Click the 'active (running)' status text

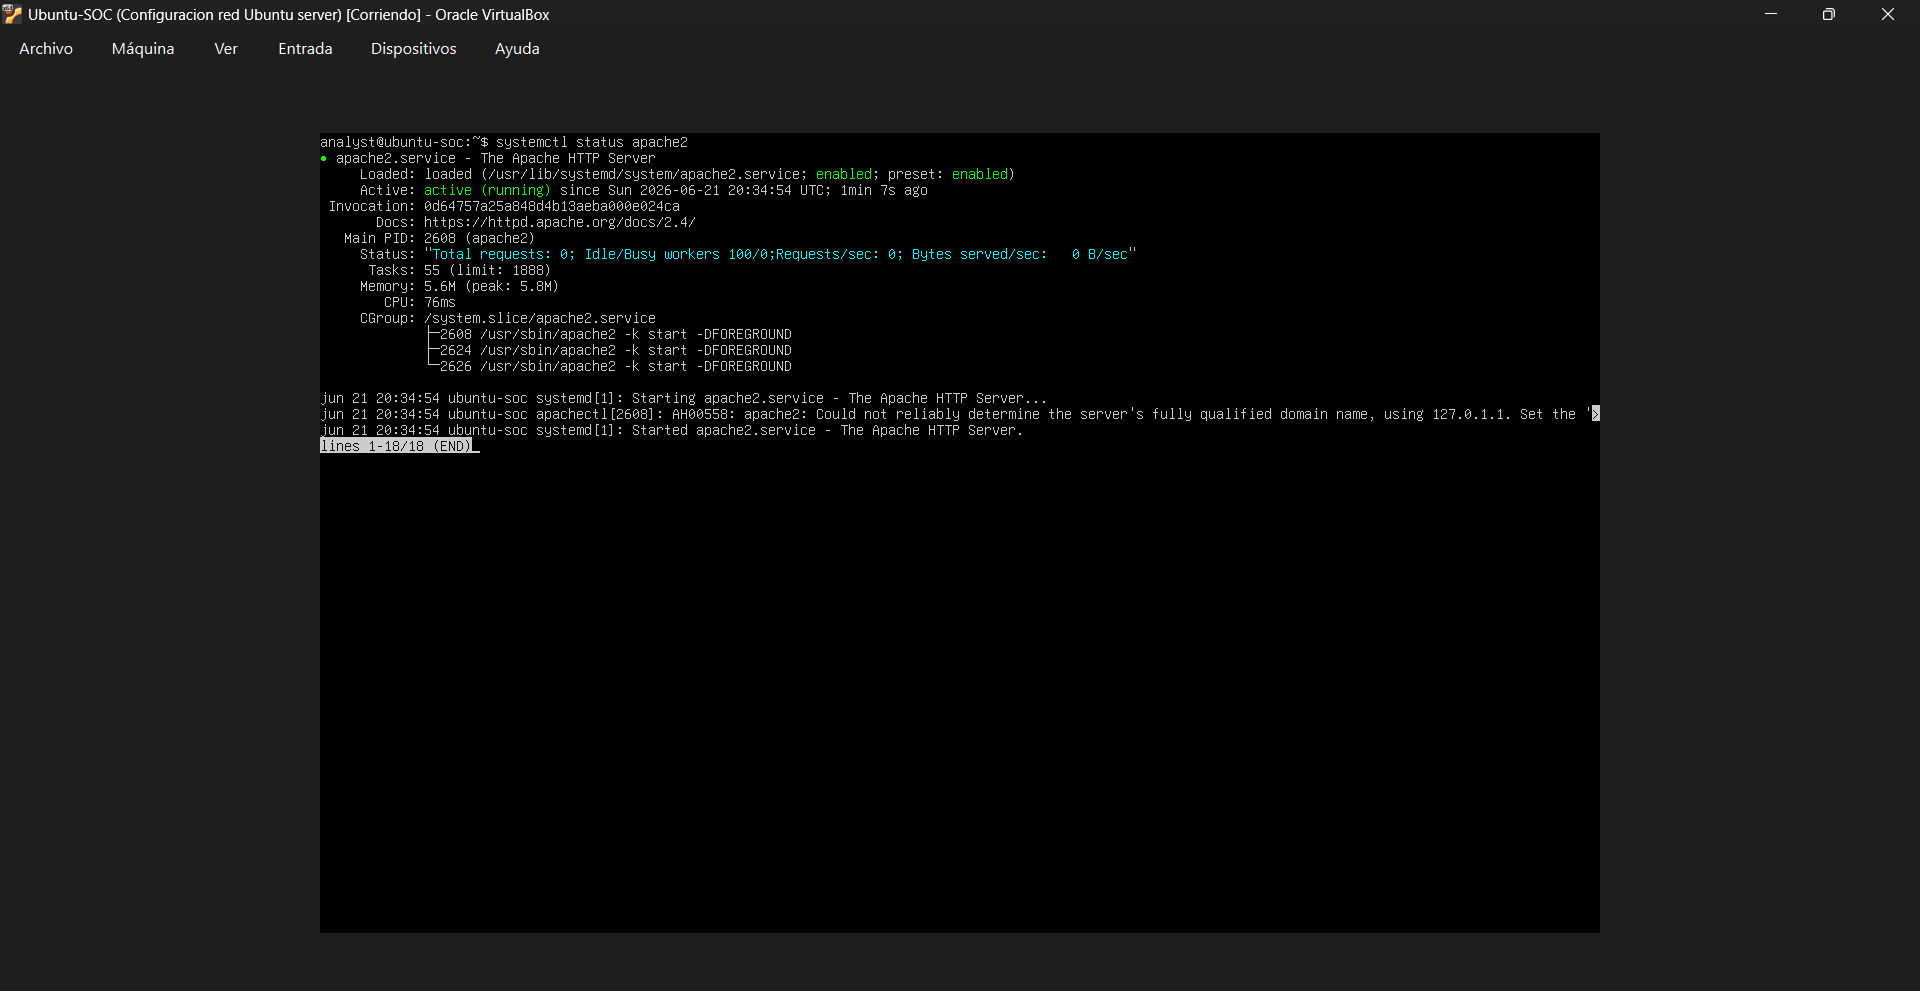pyautogui.click(x=487, y=190)
